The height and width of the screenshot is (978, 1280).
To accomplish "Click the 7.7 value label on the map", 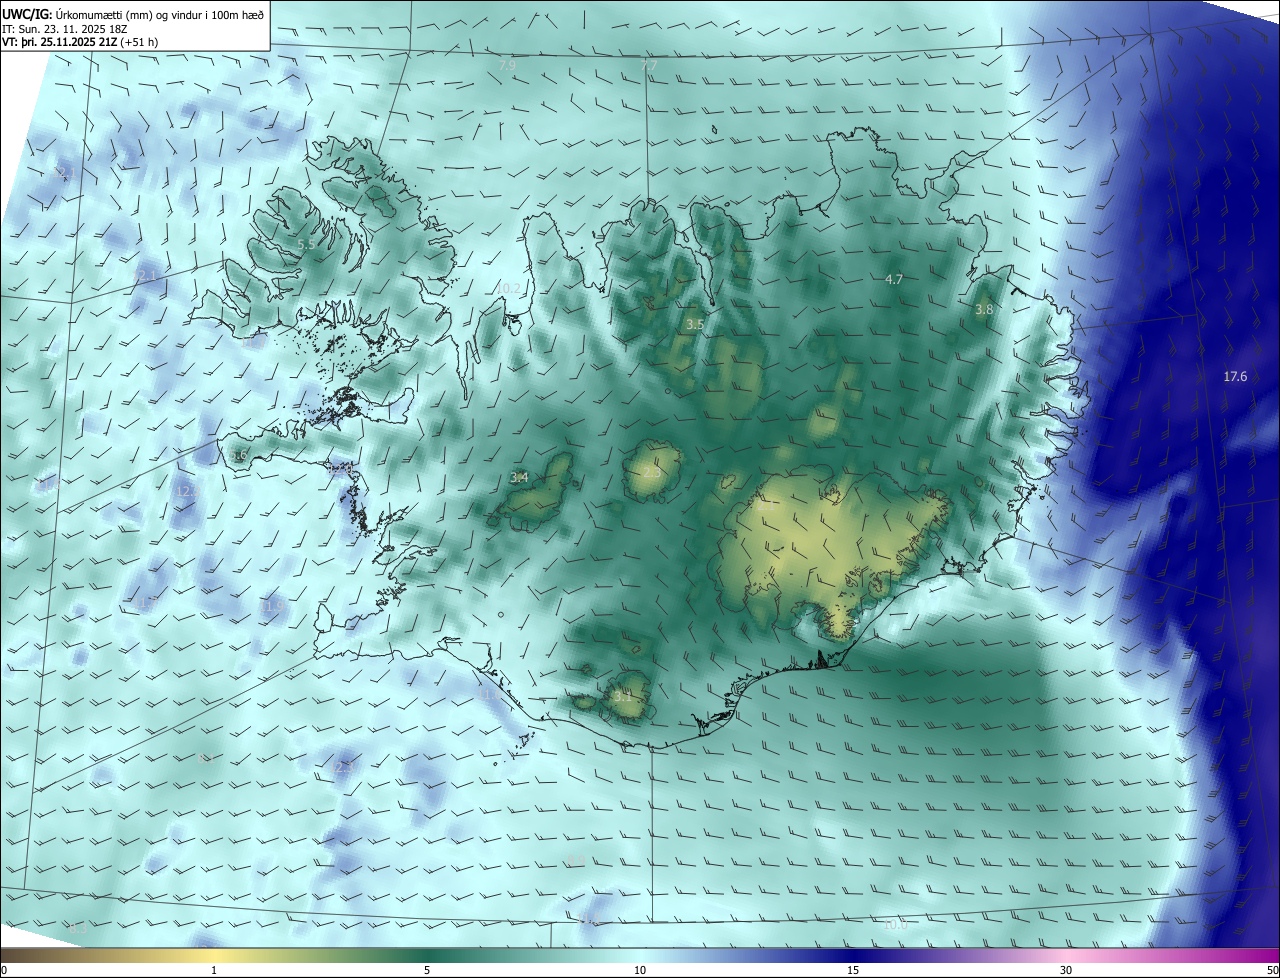I will tap(649, 65).
